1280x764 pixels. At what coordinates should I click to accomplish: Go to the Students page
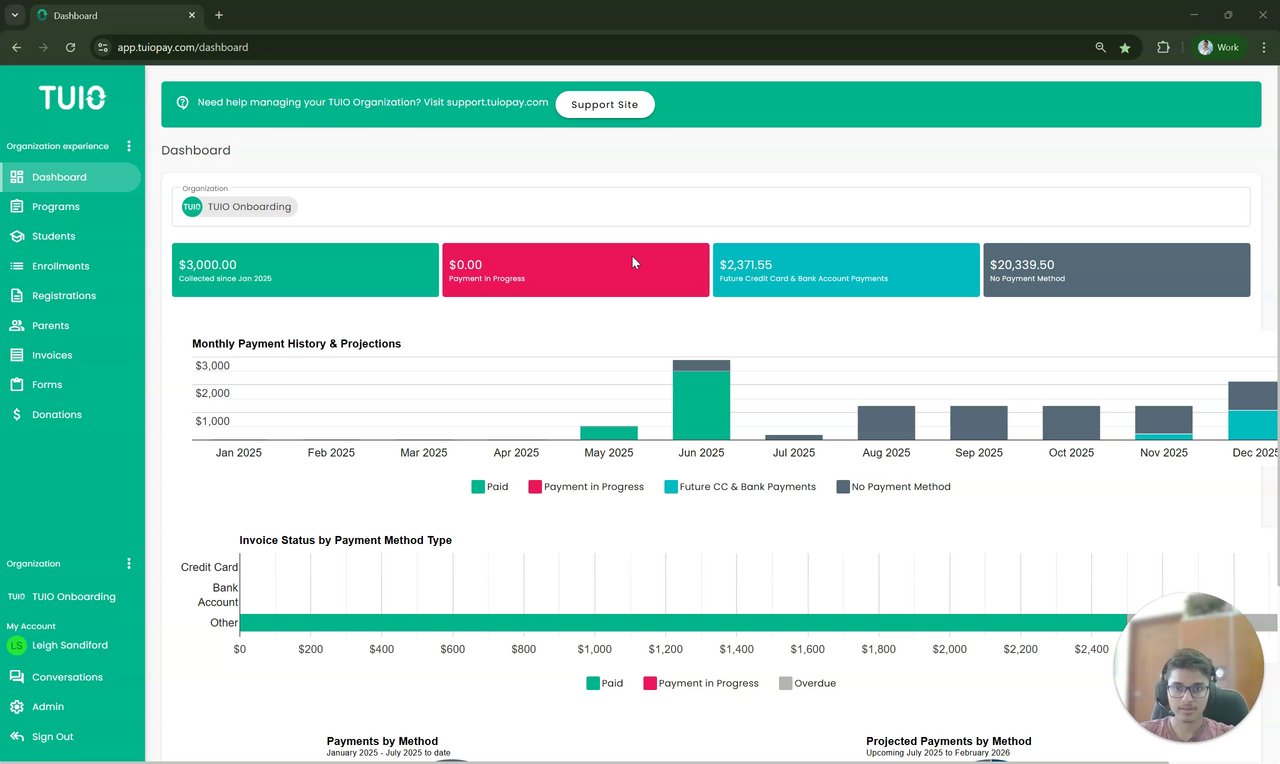(54, 236)
